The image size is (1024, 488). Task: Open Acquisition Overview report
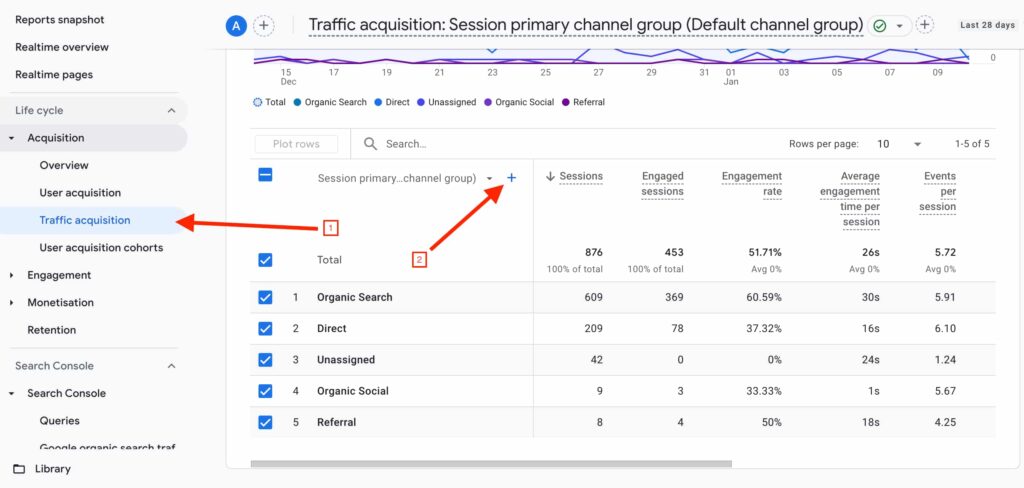click(x=64, y=165)
